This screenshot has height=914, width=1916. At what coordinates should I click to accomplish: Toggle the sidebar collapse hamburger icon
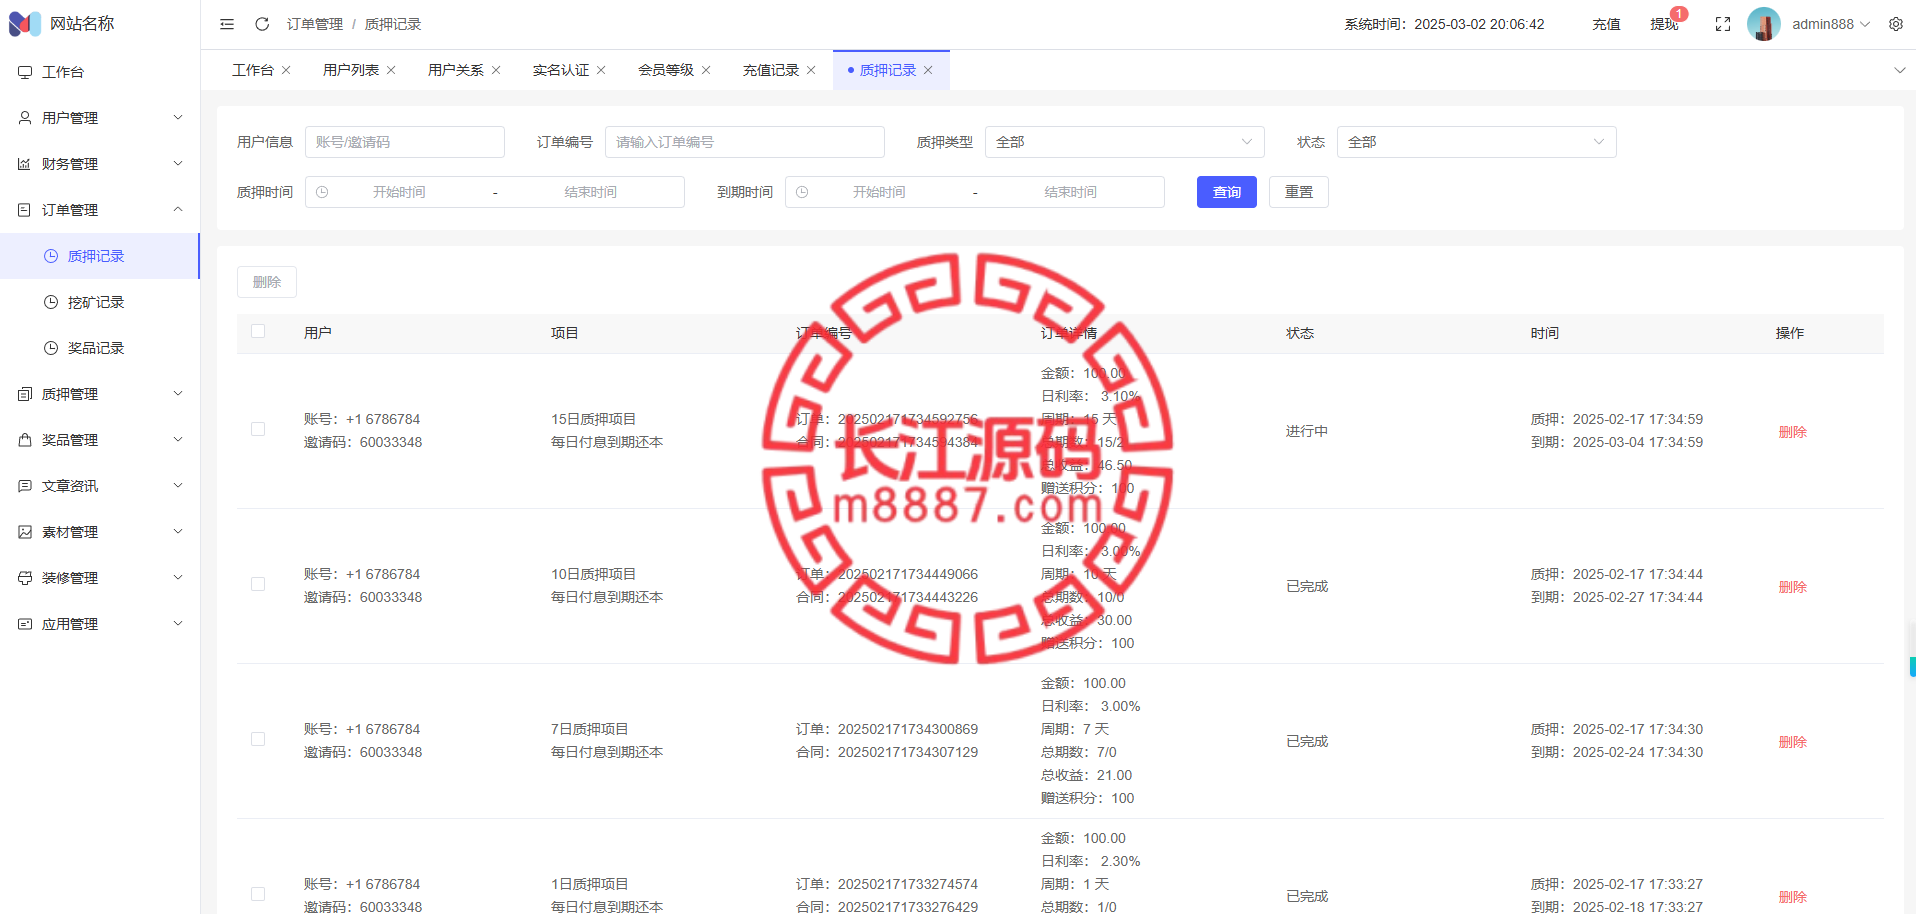coord(227,24)
